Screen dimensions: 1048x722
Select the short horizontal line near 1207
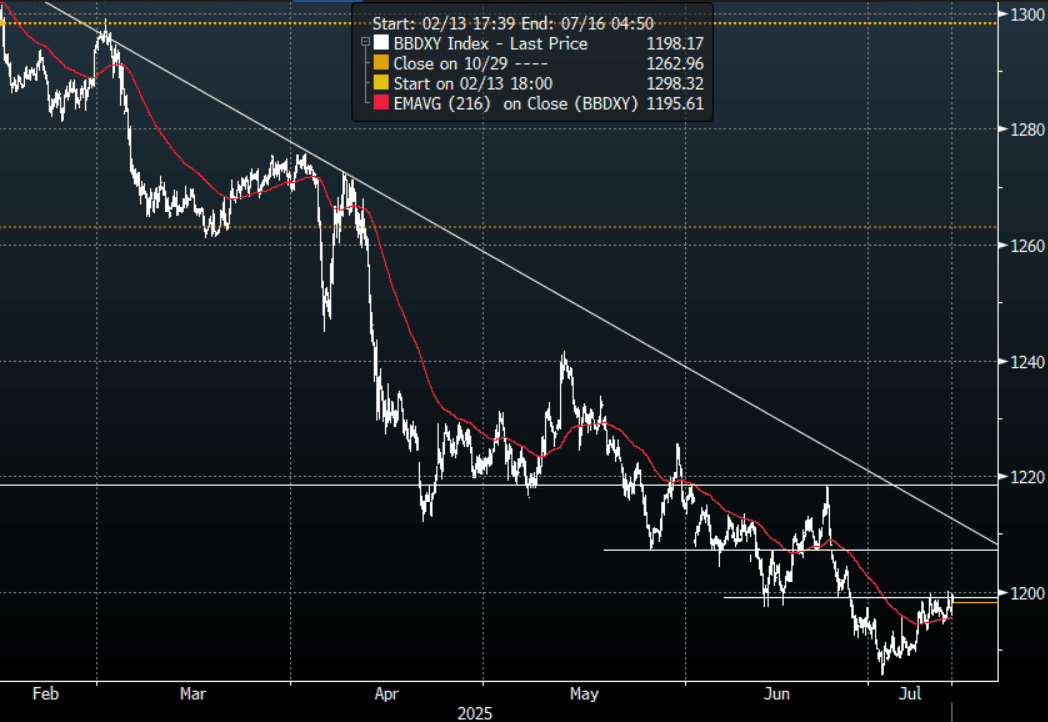click(x=801, y=550)
